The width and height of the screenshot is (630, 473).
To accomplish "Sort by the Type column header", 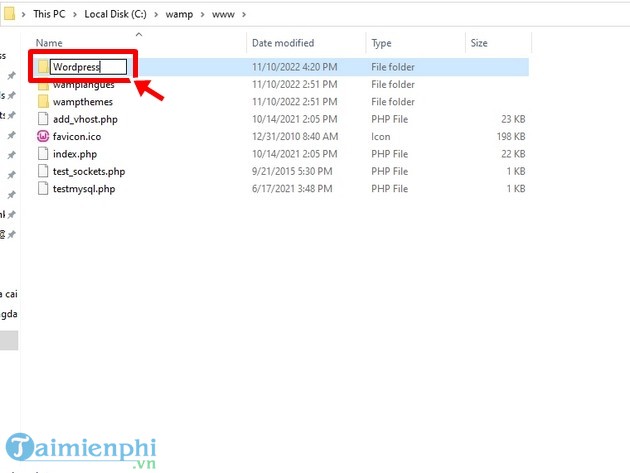I will point(381,43).
